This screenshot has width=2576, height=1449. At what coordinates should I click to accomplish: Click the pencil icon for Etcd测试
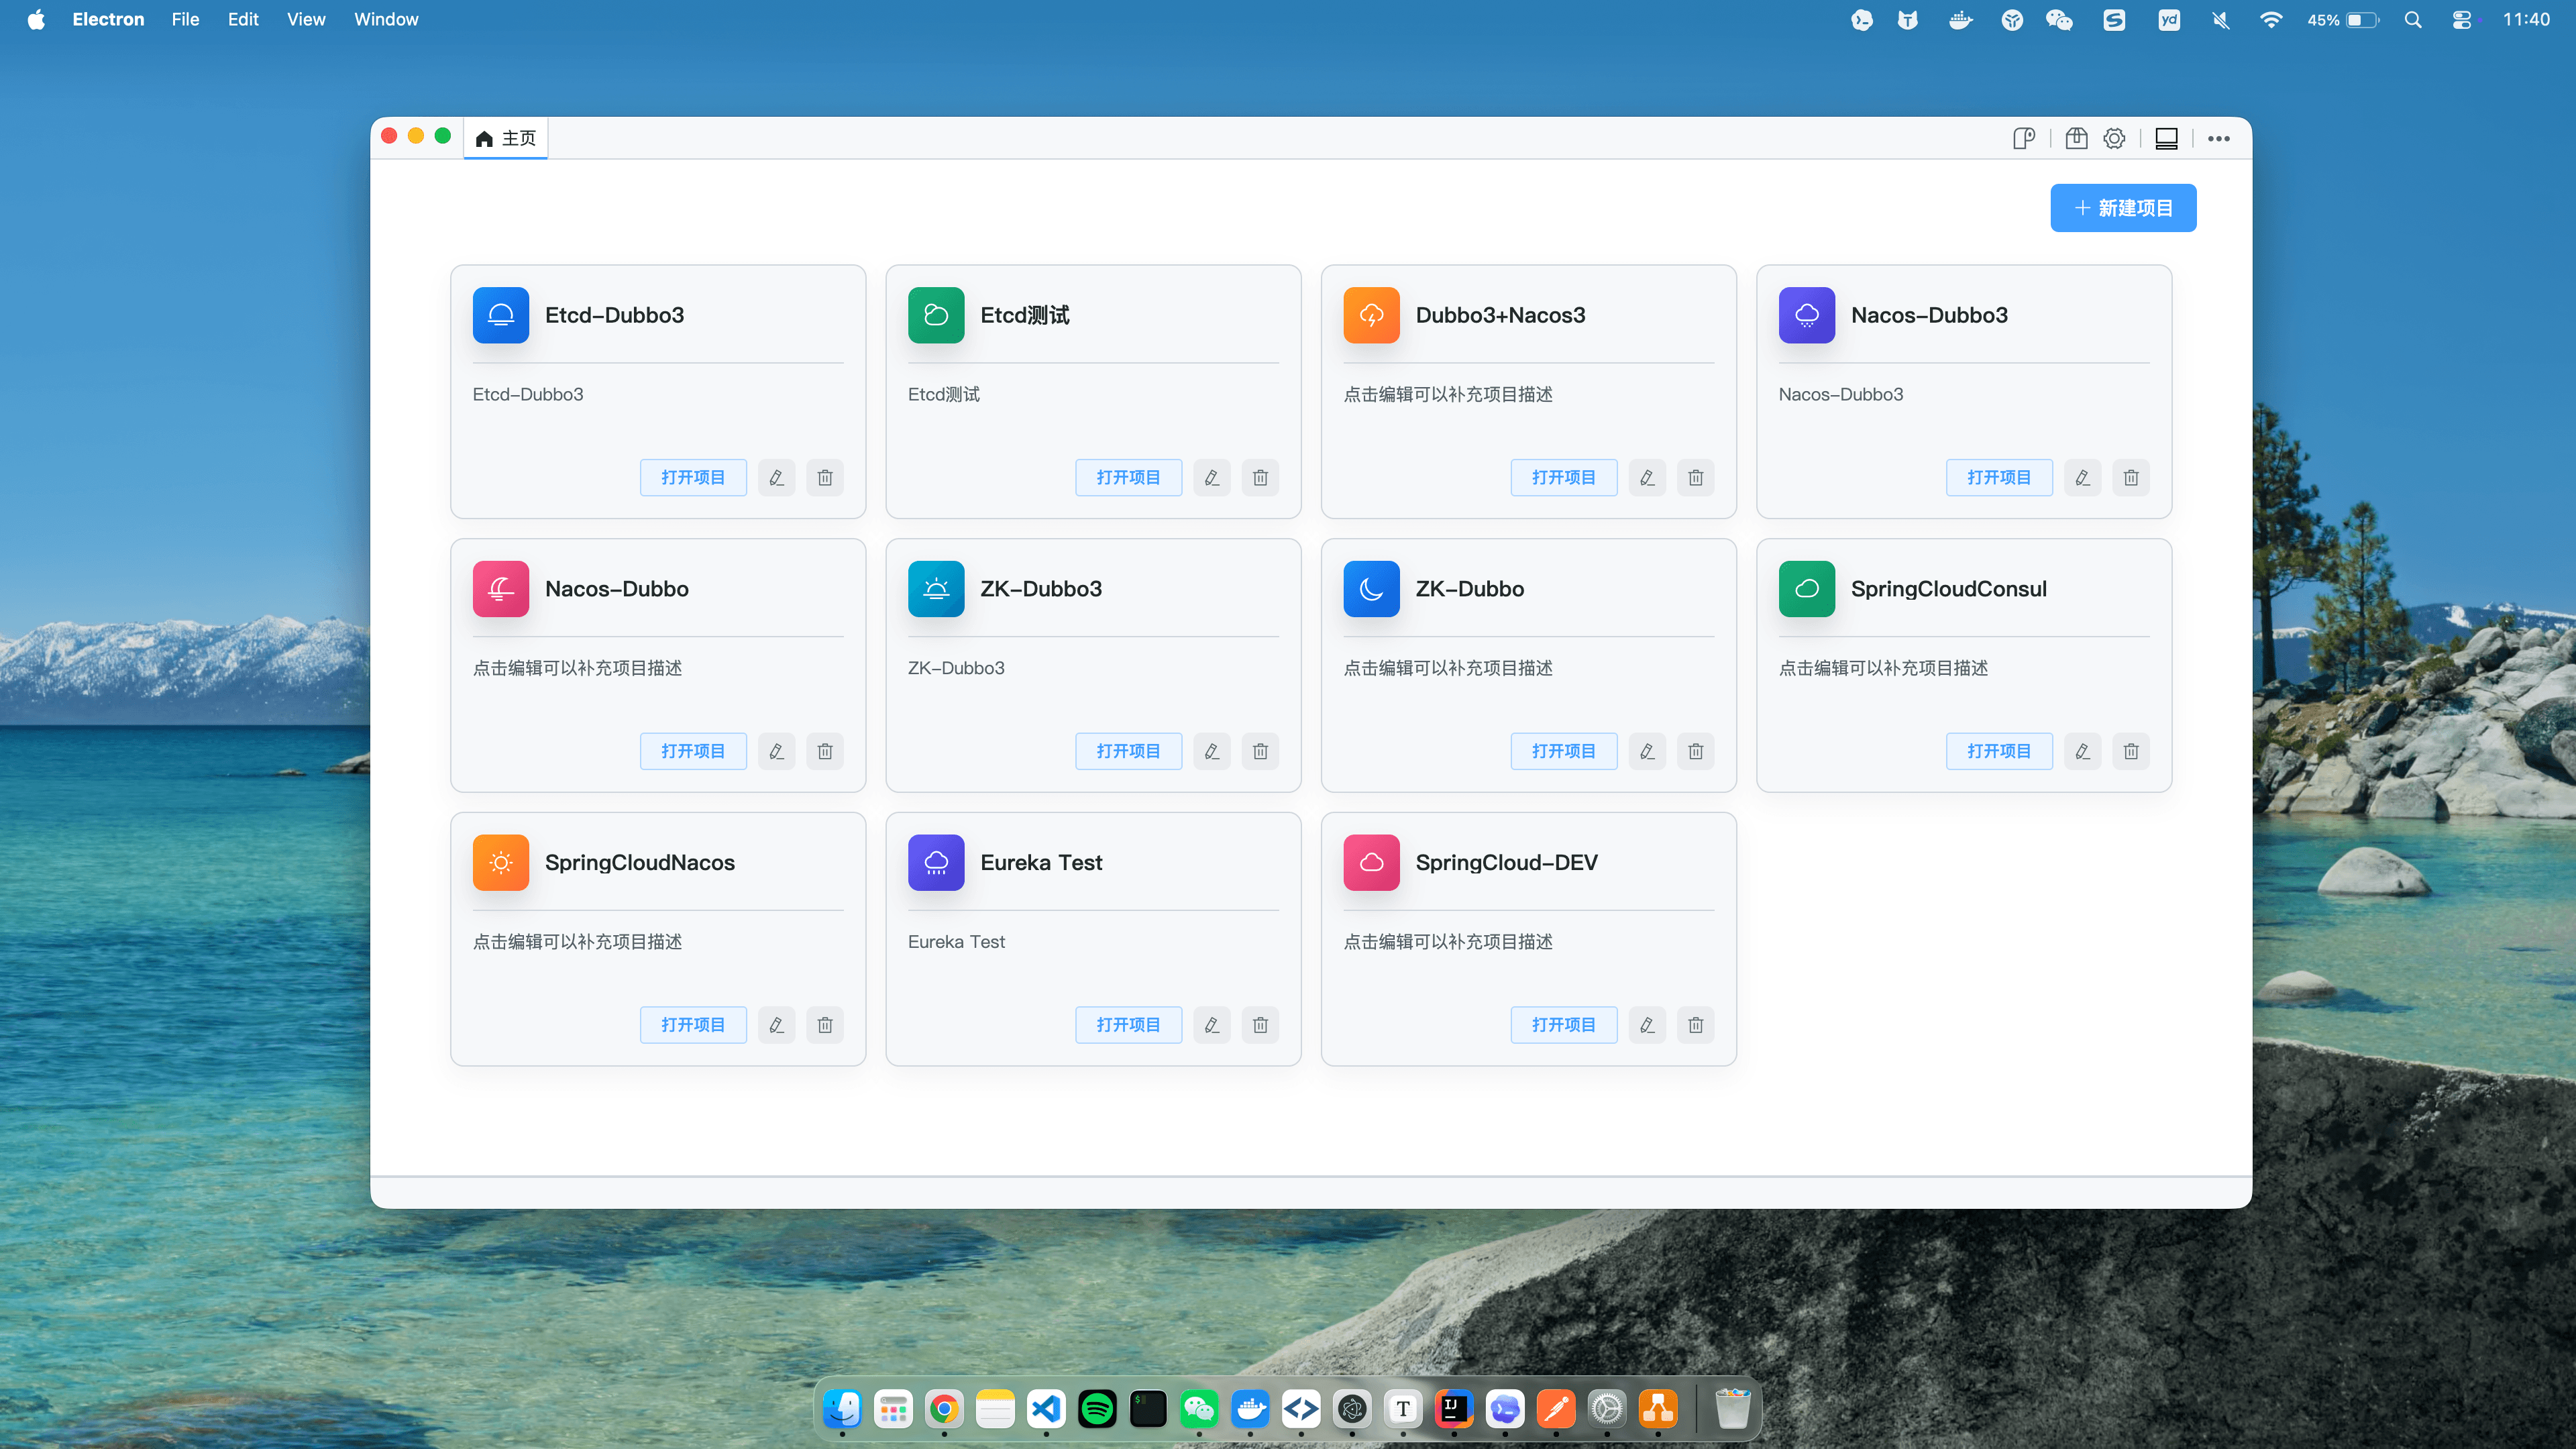pyautogui.click(x=1211, y=477)
